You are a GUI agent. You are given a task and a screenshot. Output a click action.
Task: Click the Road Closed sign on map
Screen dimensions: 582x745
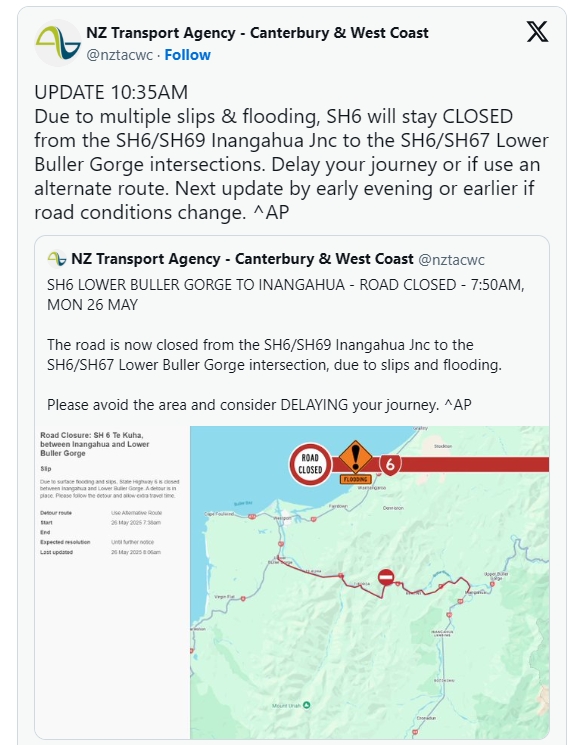point(310,464)
